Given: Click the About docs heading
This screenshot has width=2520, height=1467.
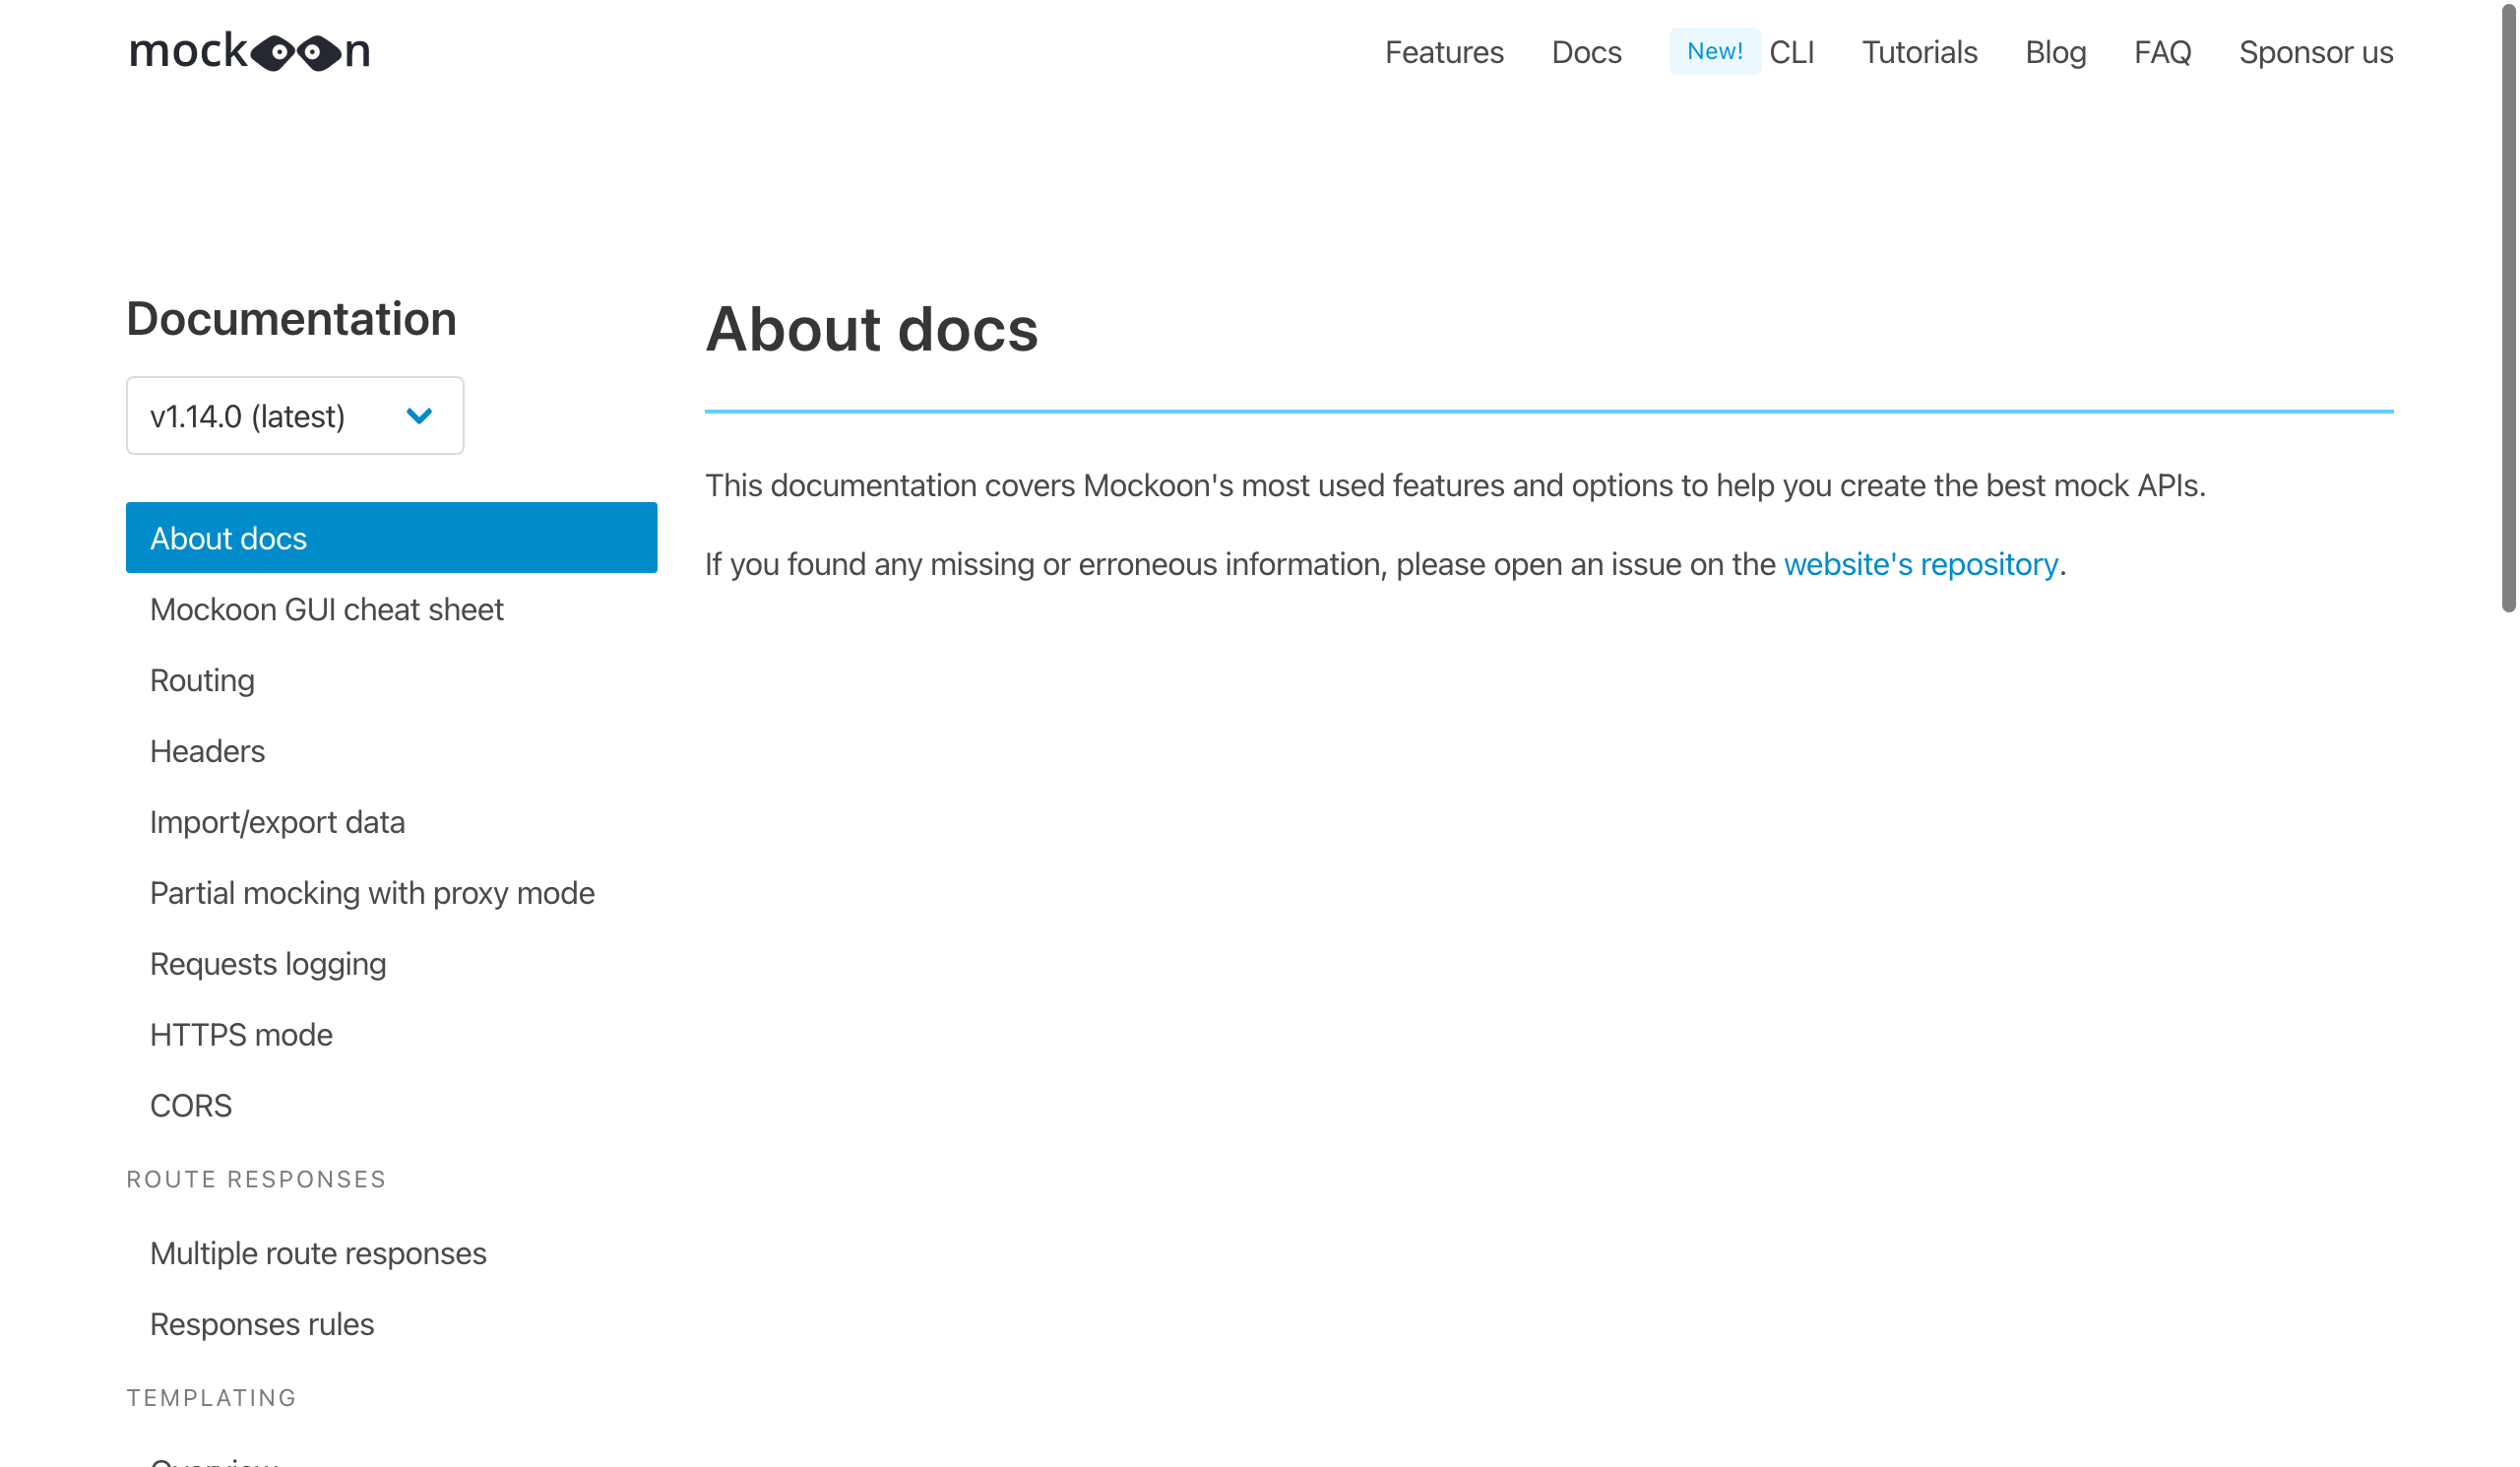Looking at the screenshot, I should [871, 329].
